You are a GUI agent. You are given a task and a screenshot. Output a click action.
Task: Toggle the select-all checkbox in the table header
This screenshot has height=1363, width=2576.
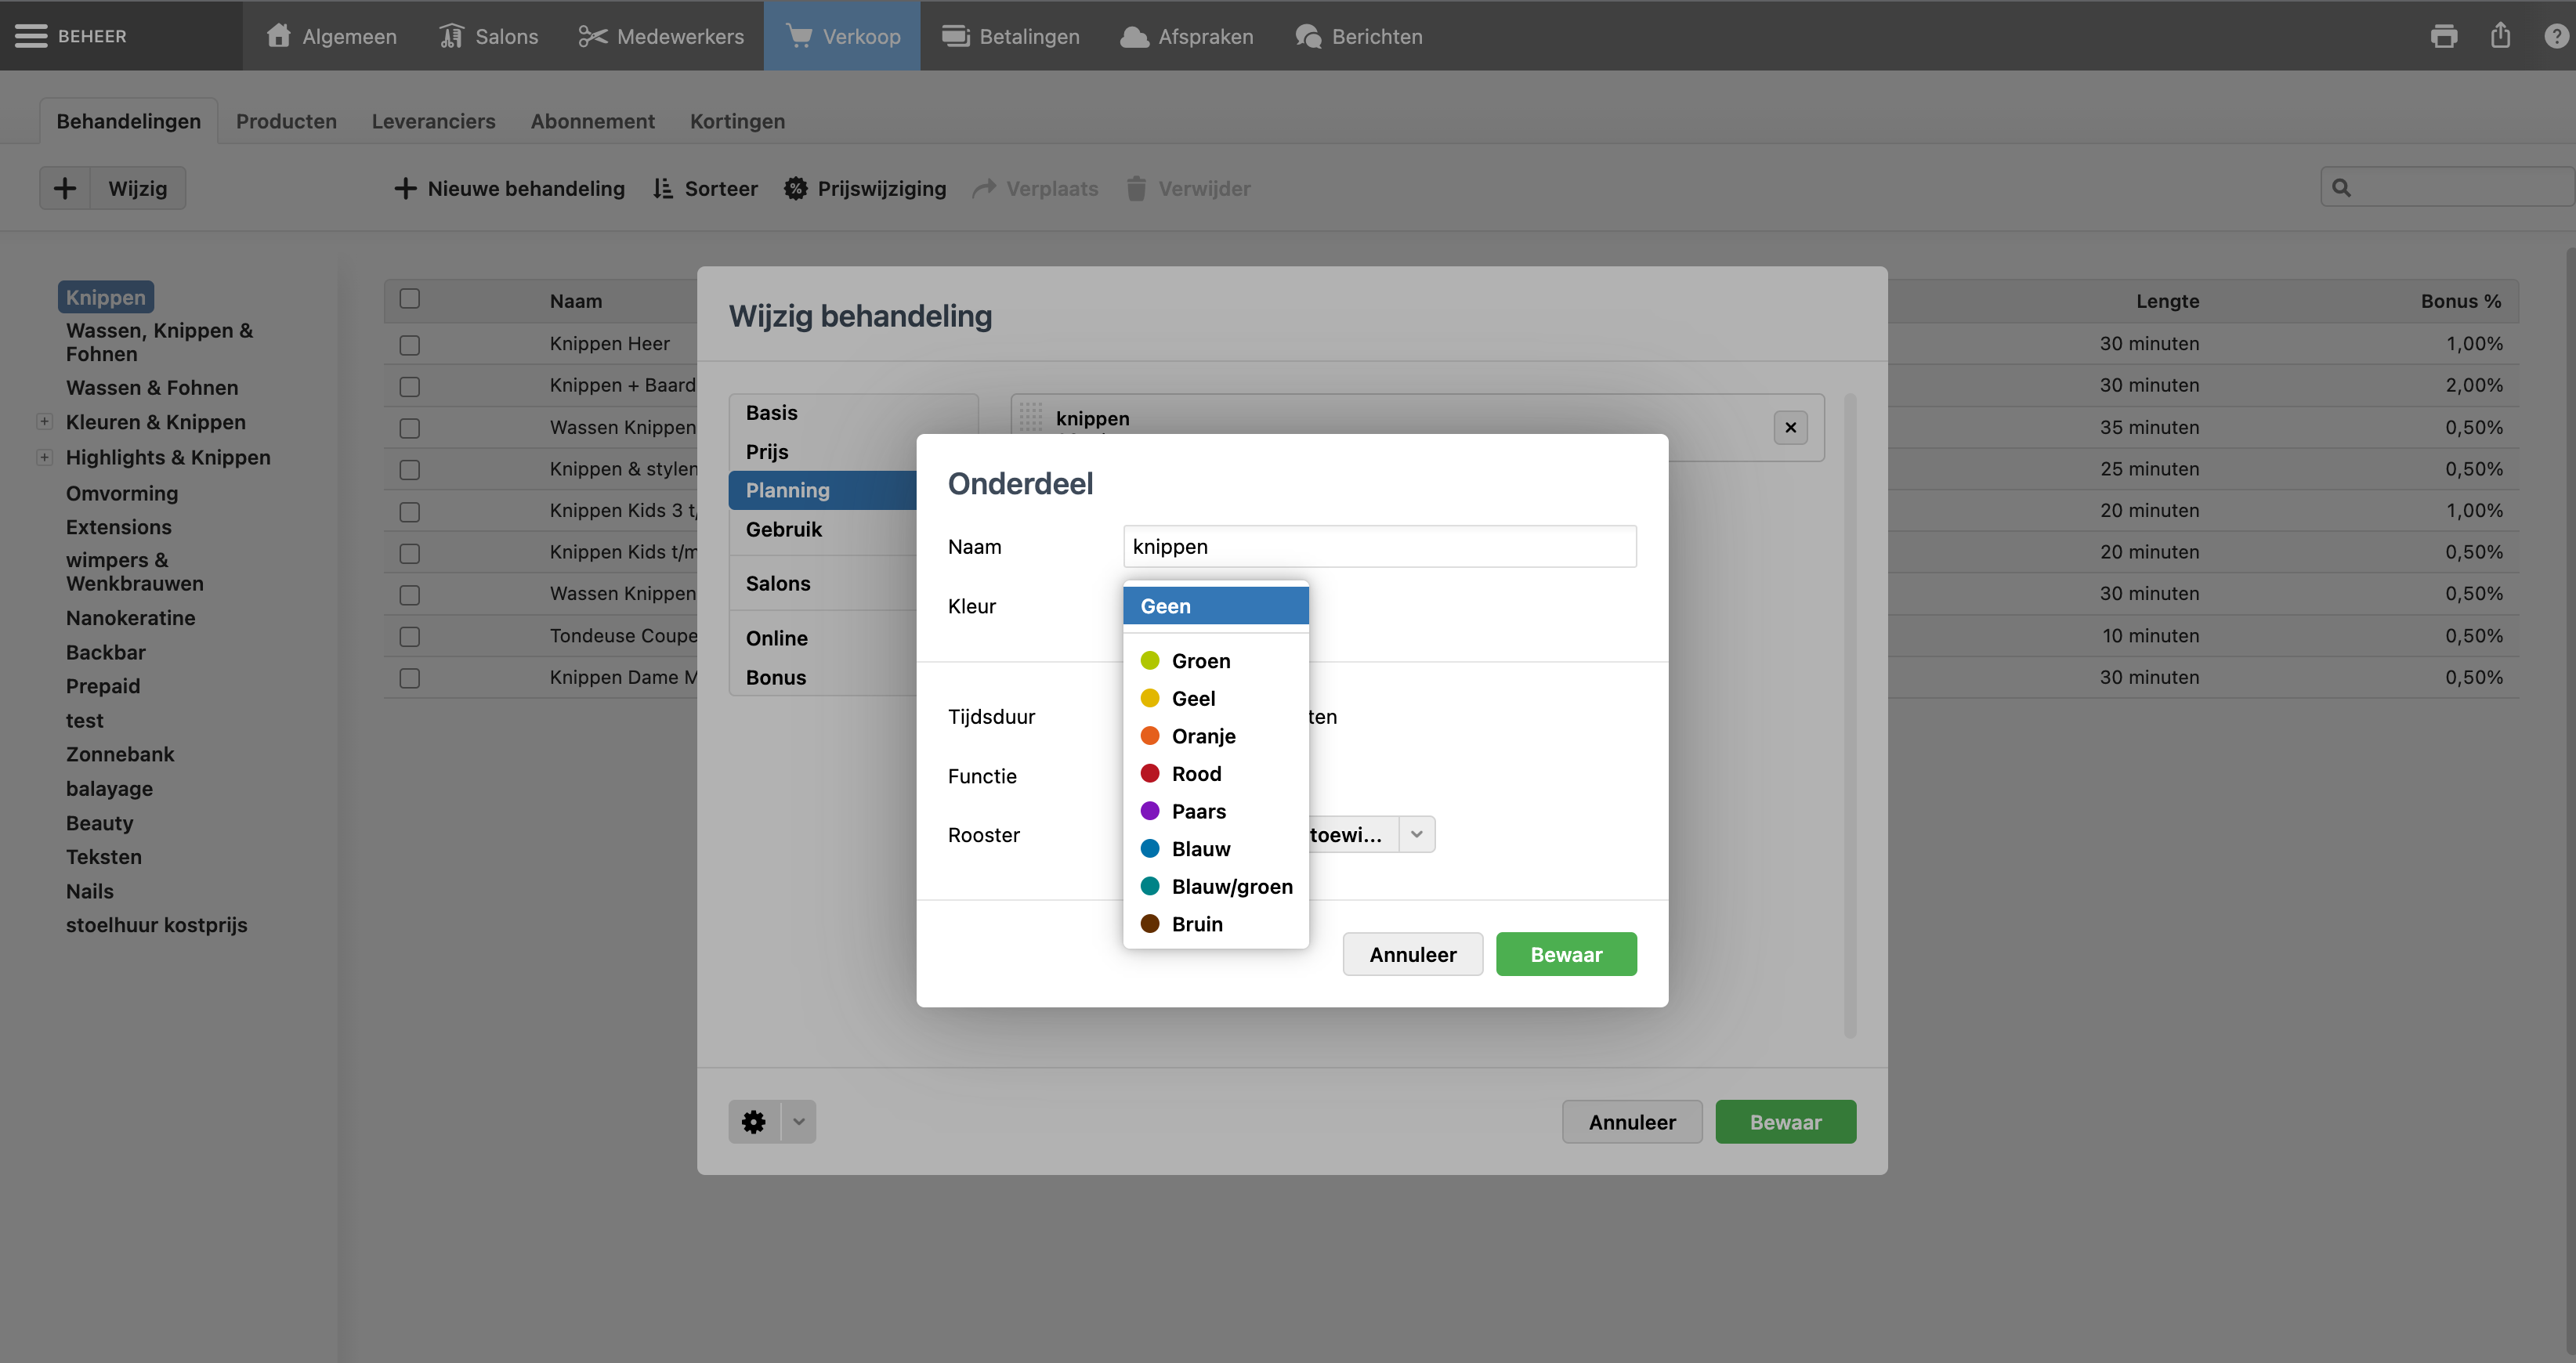coord(409,299)
